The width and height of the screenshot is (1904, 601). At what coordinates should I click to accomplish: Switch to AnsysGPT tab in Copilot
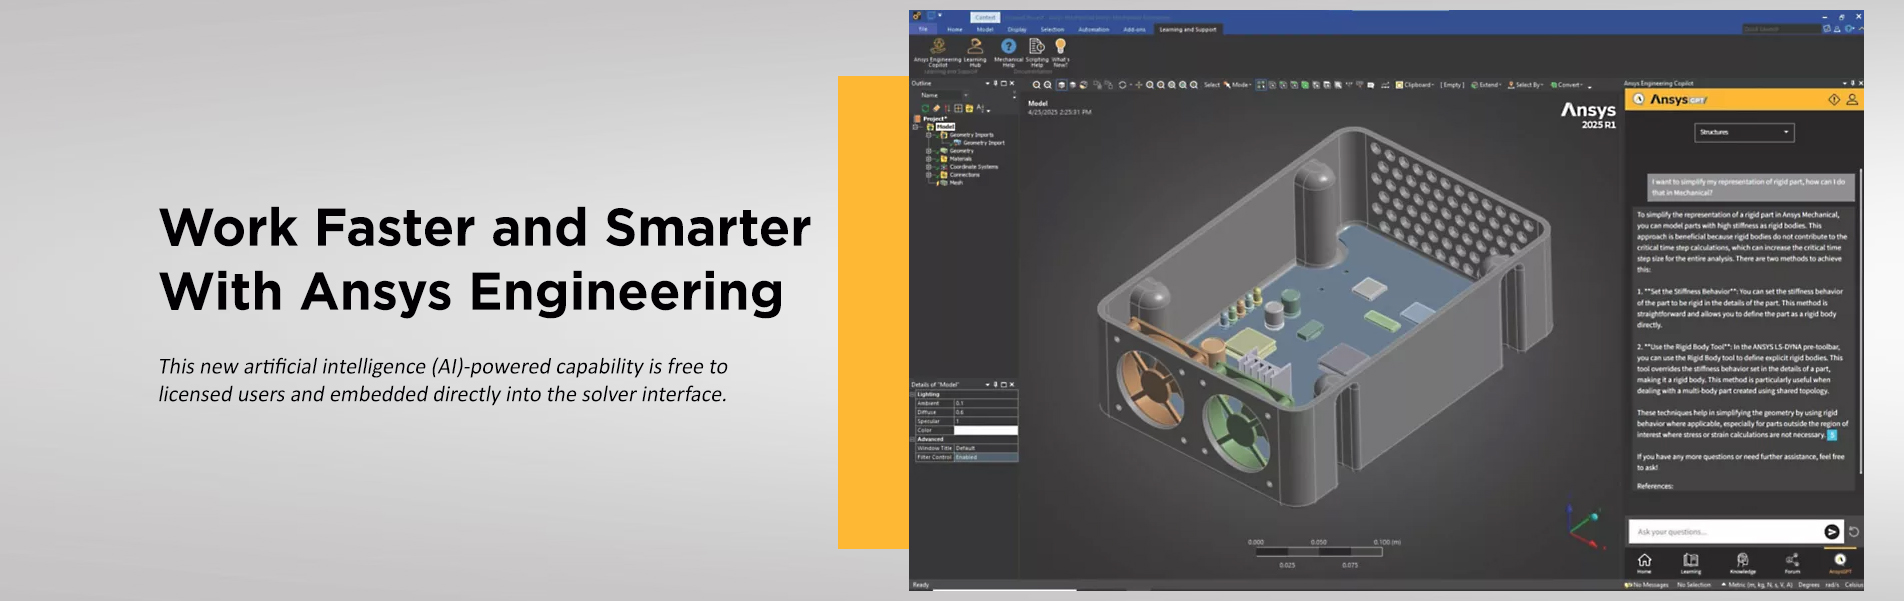[x=1840, y=563]
